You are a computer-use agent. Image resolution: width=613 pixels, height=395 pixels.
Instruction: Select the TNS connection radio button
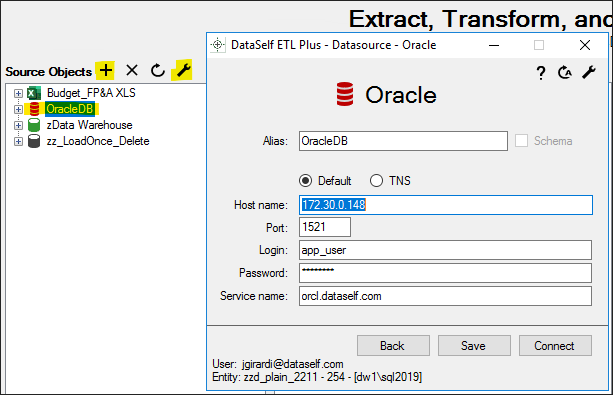[x=376, y=181]
